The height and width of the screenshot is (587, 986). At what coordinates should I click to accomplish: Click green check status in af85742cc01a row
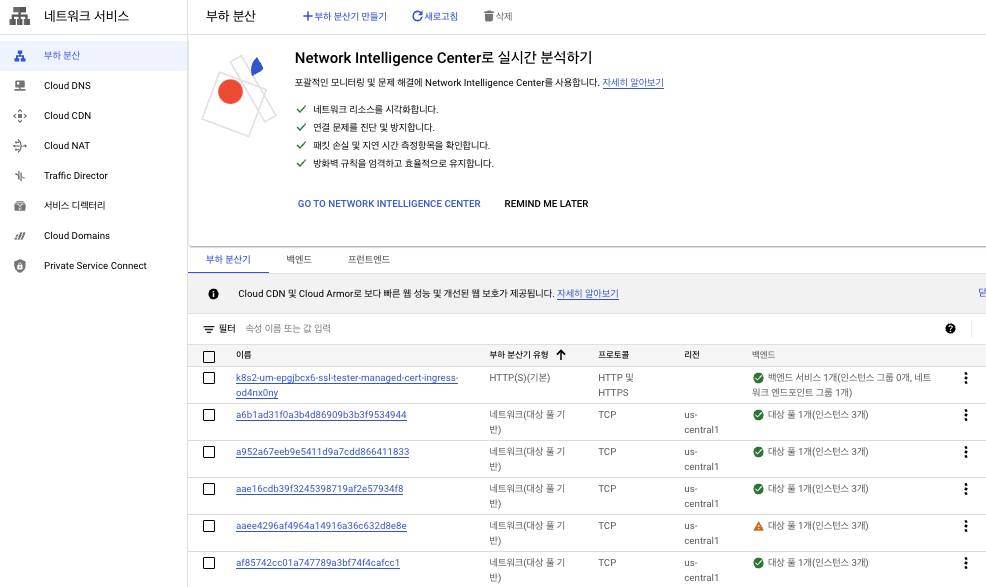tap(758, 564)
